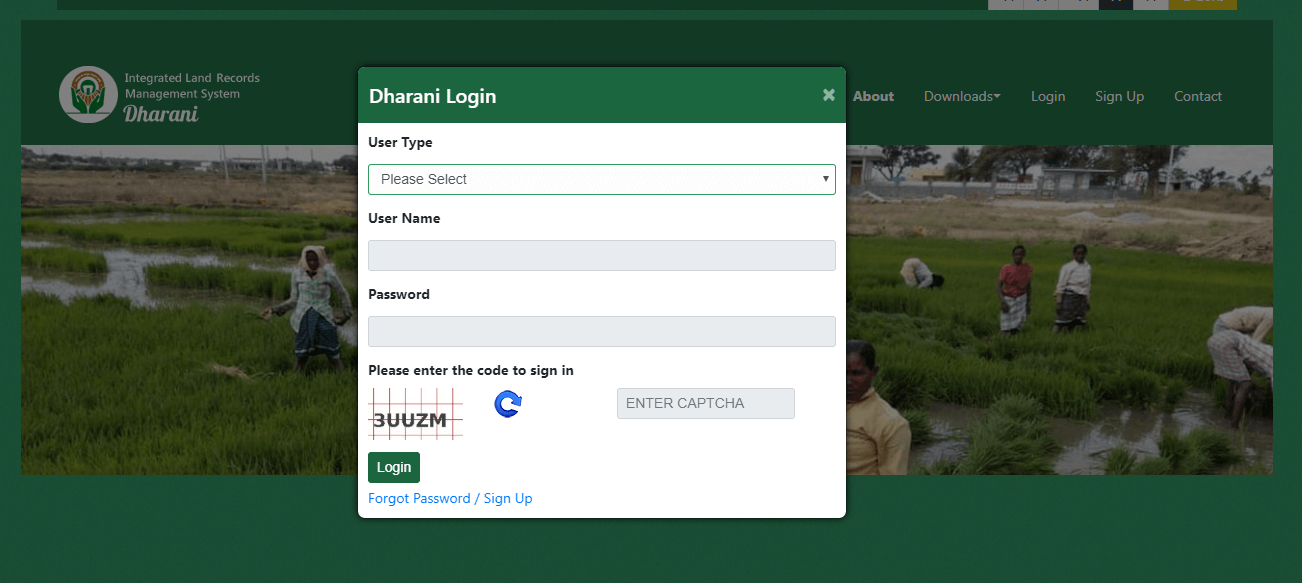Go to the Contact page
The width and height of the screenshot is (1302, 583).
(x=1197, y=96)
